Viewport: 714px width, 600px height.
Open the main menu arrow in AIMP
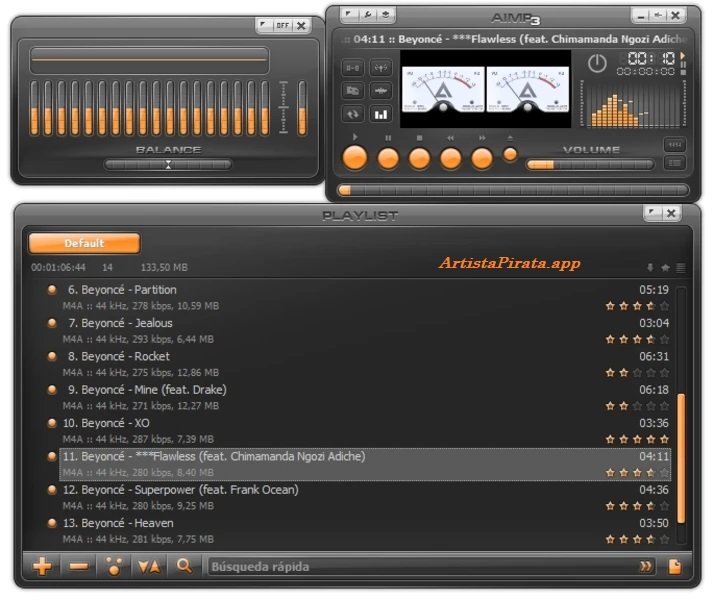coord(348,15)
